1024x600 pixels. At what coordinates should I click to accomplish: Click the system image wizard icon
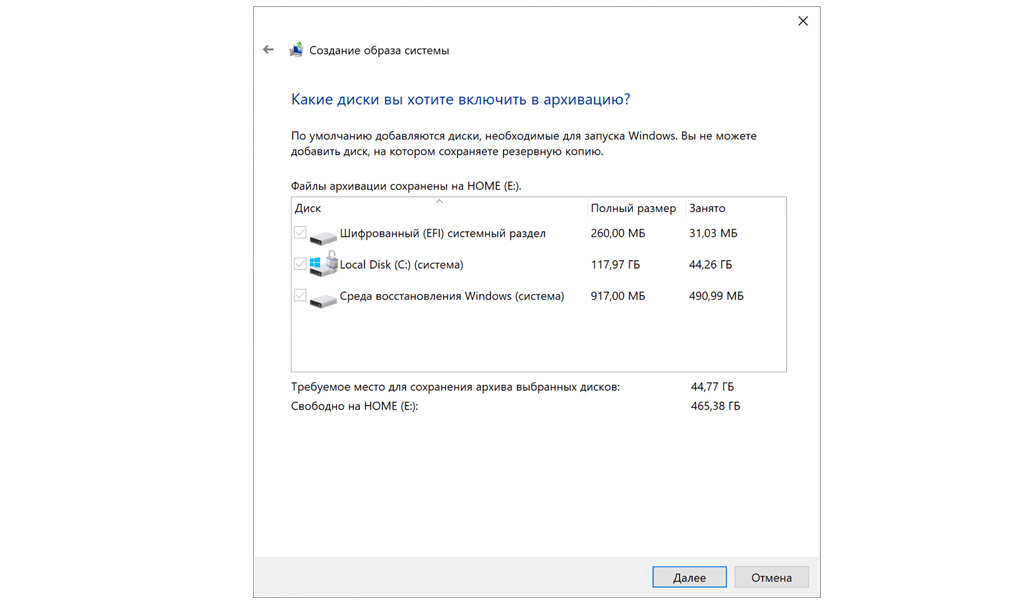point(296,50)
